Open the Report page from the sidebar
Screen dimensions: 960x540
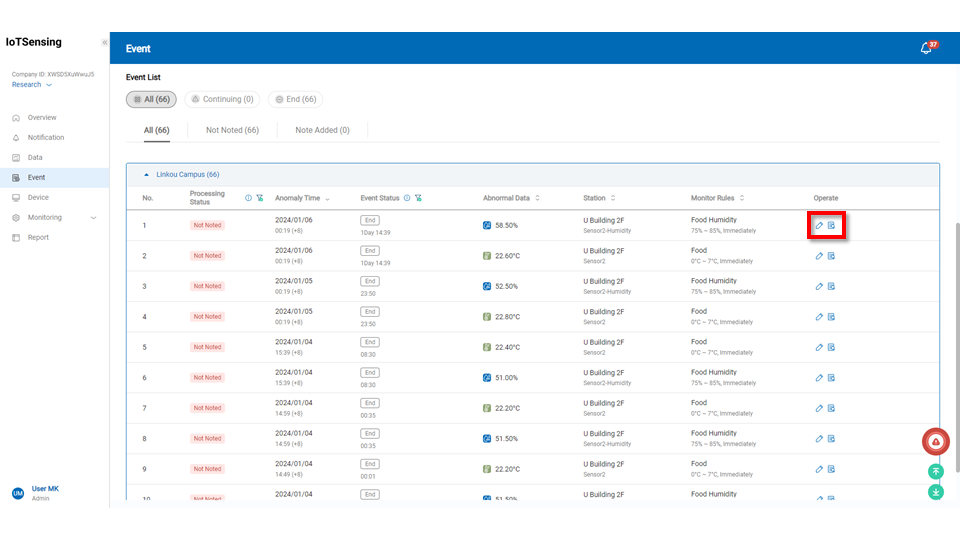click(x=38, y=237)
